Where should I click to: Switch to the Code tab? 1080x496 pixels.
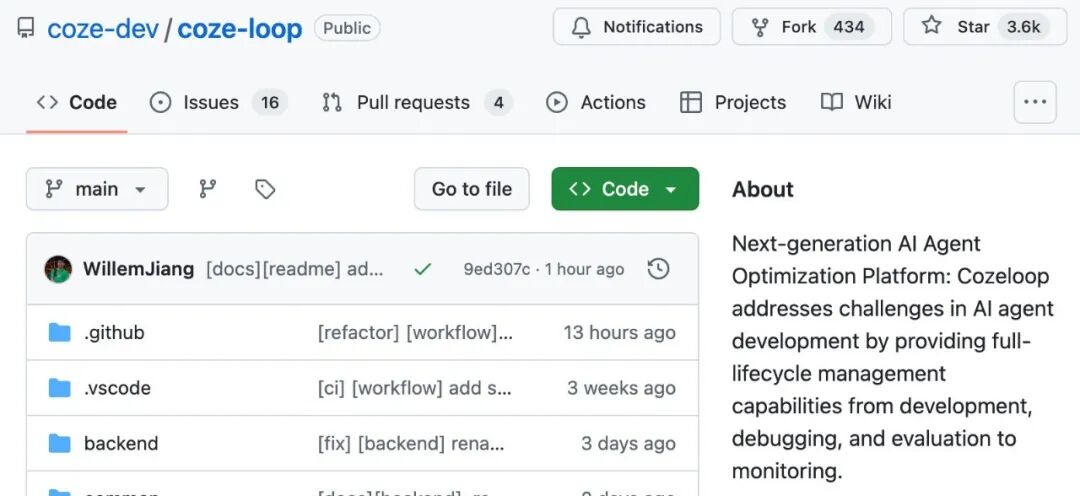click(76, 103)
